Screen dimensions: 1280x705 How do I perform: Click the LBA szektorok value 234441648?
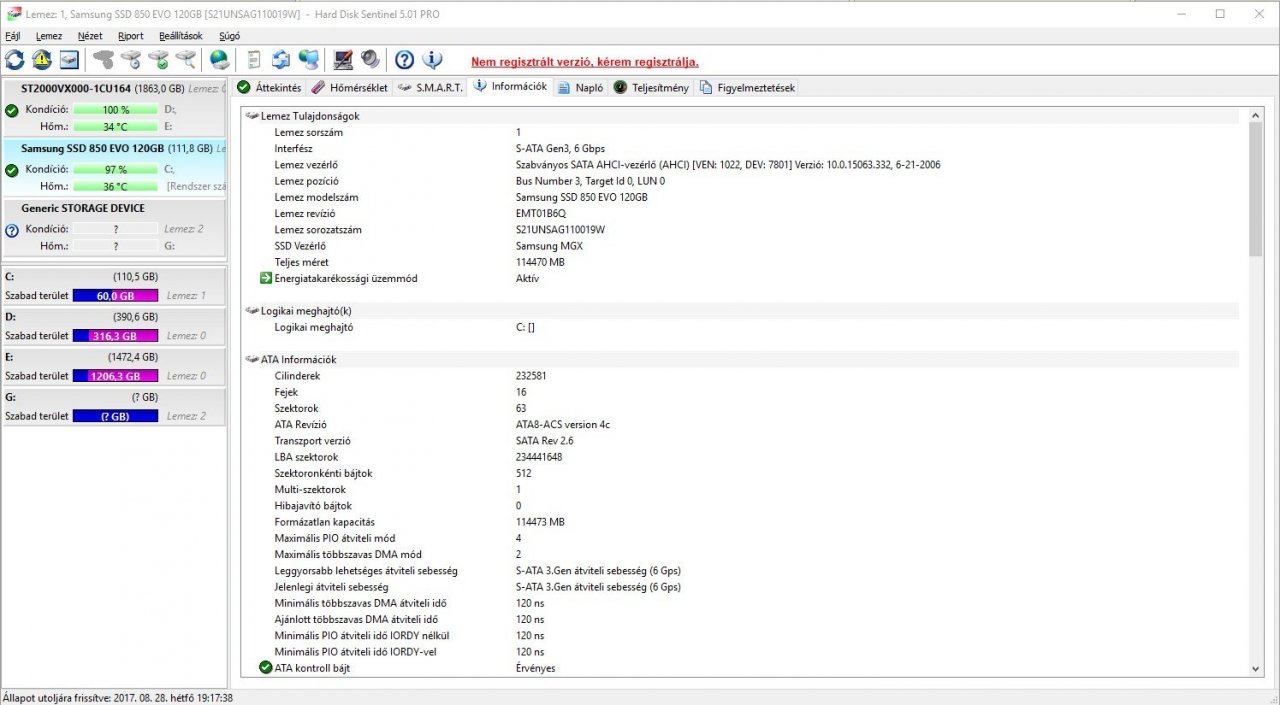(x=539, y=457)
